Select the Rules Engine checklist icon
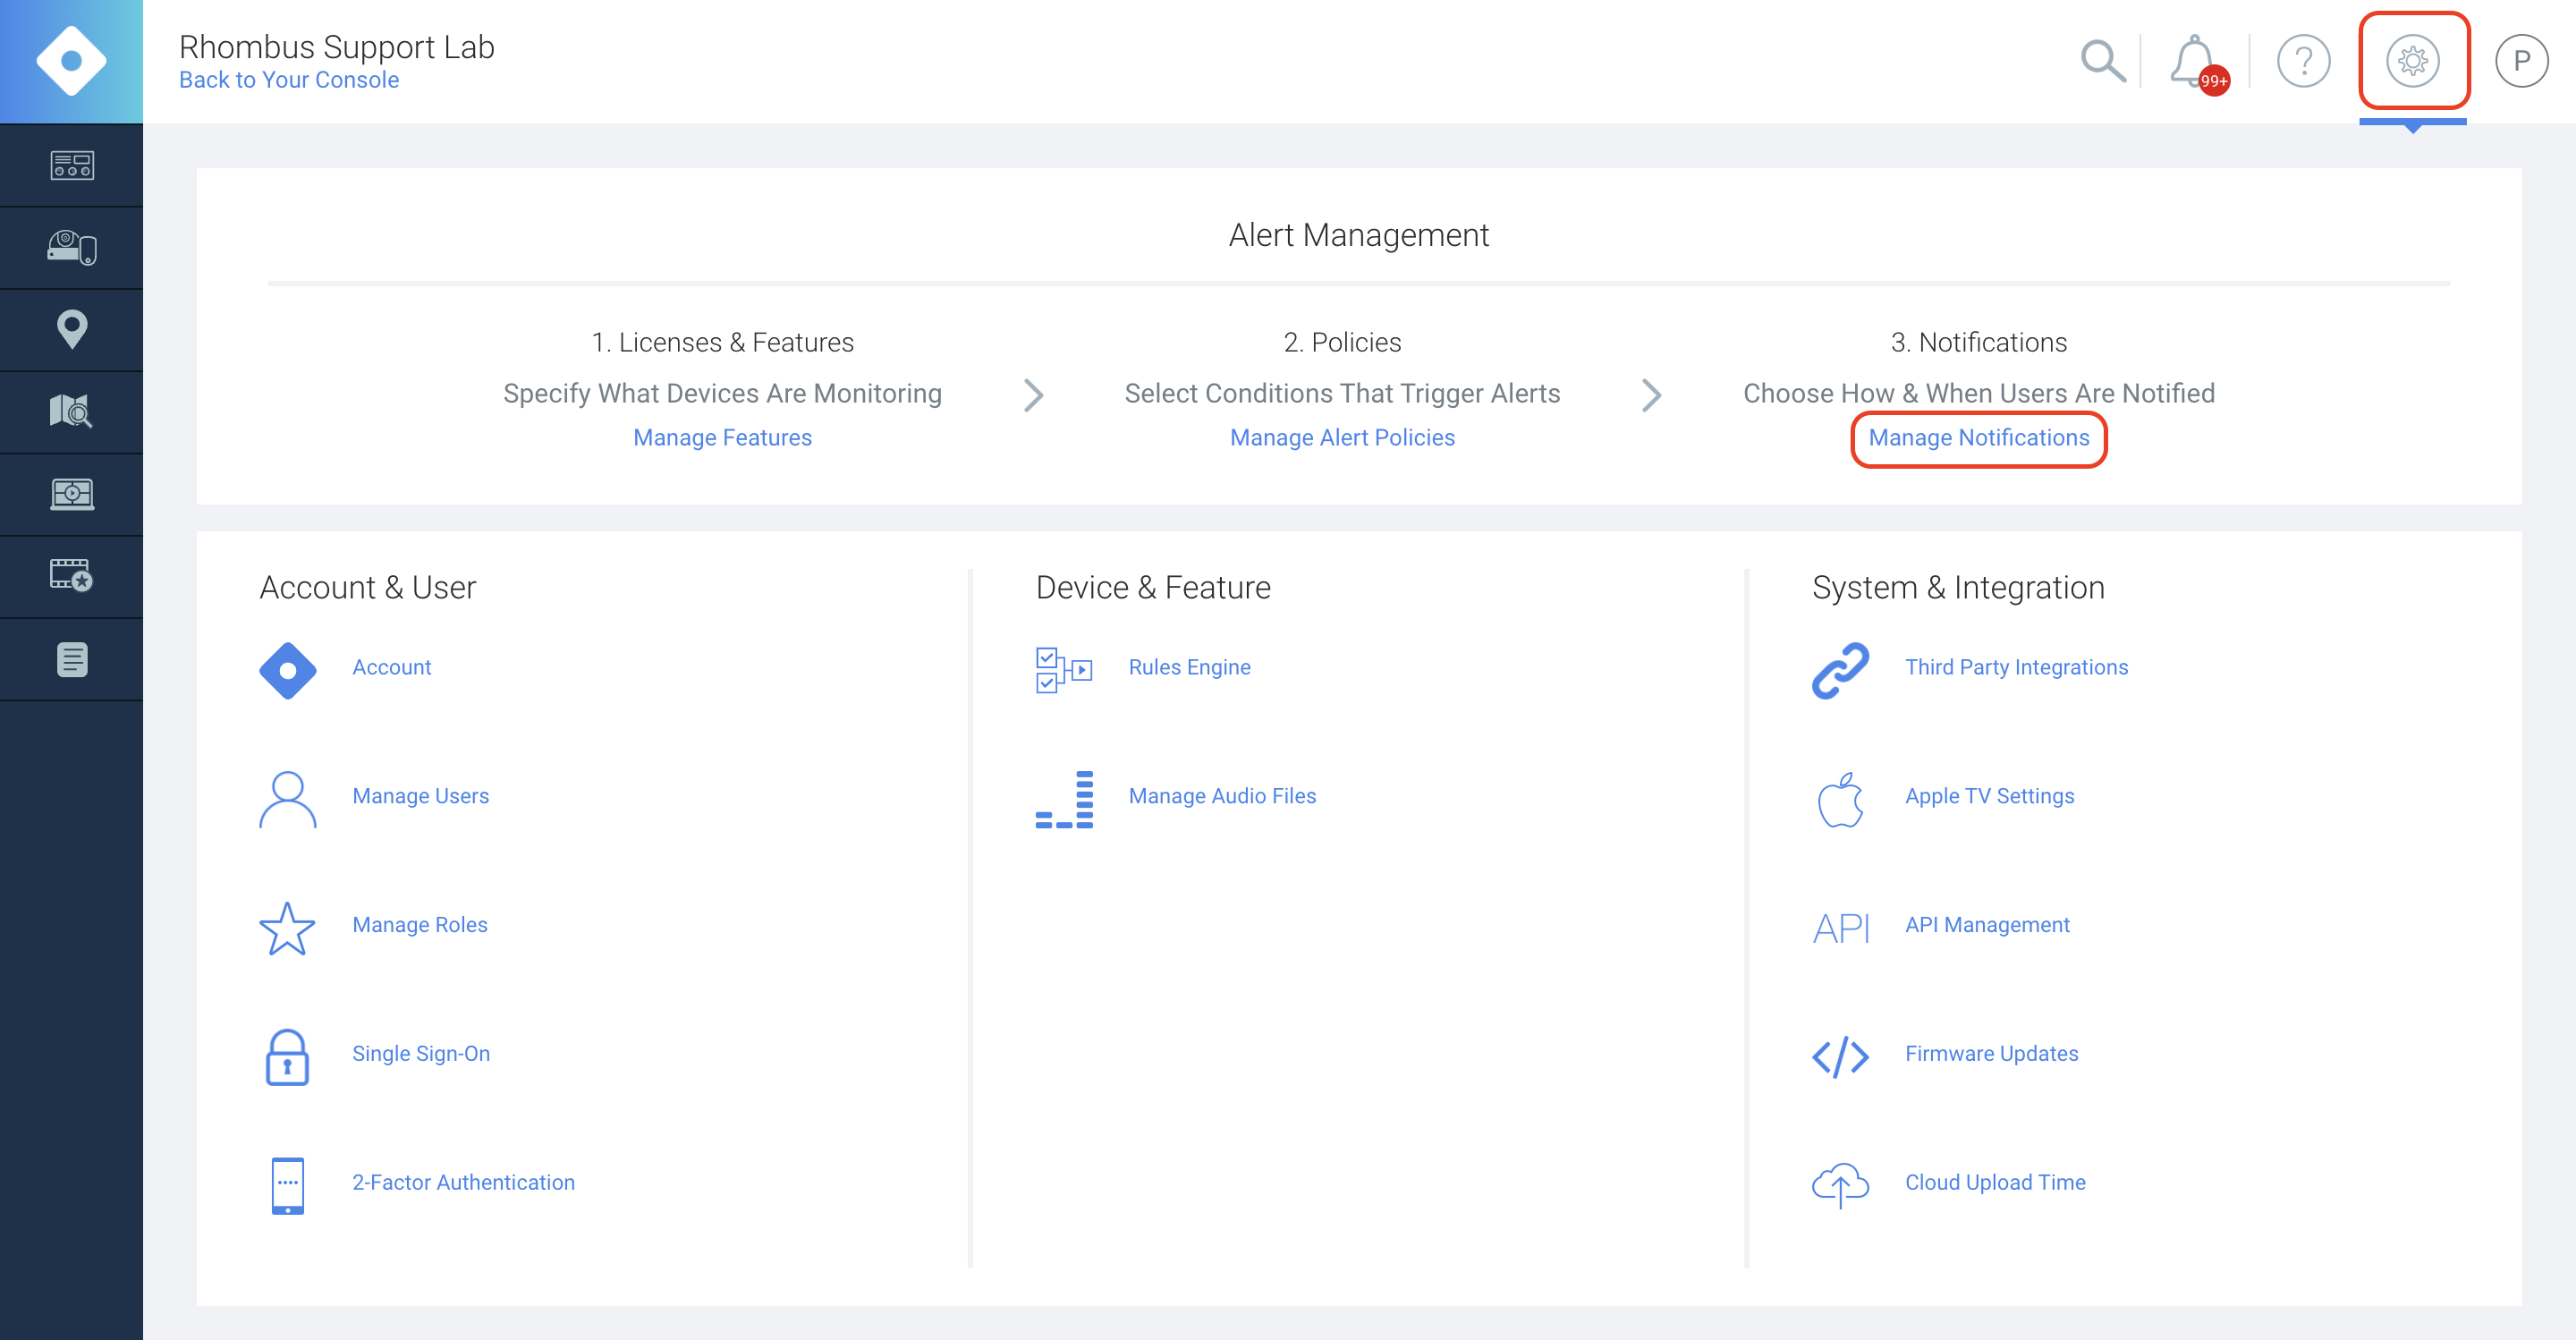The width and height of the screenshot is (2576, 1340). tap(1063, 670)
